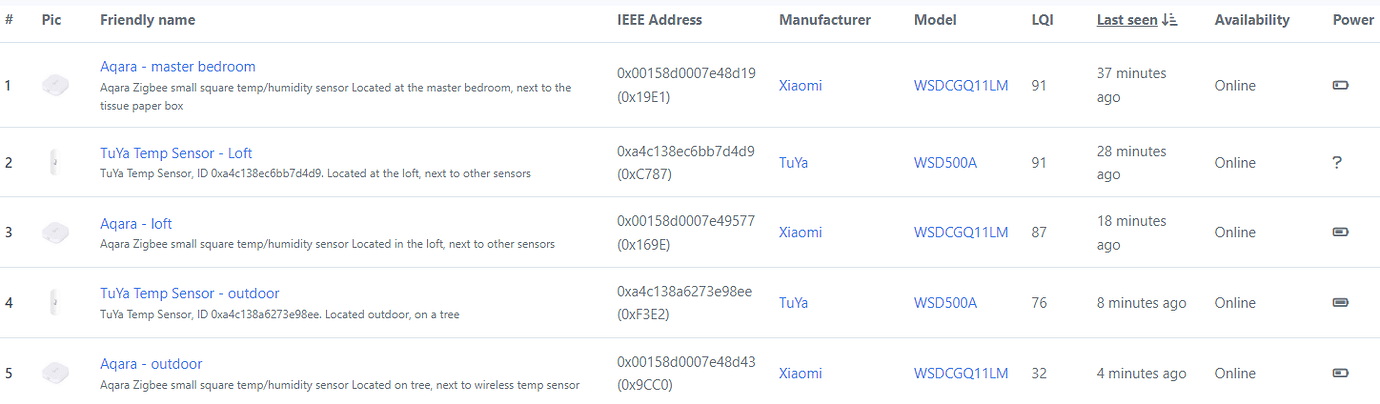Sort devices by LQI column header

pos(1042,20)
